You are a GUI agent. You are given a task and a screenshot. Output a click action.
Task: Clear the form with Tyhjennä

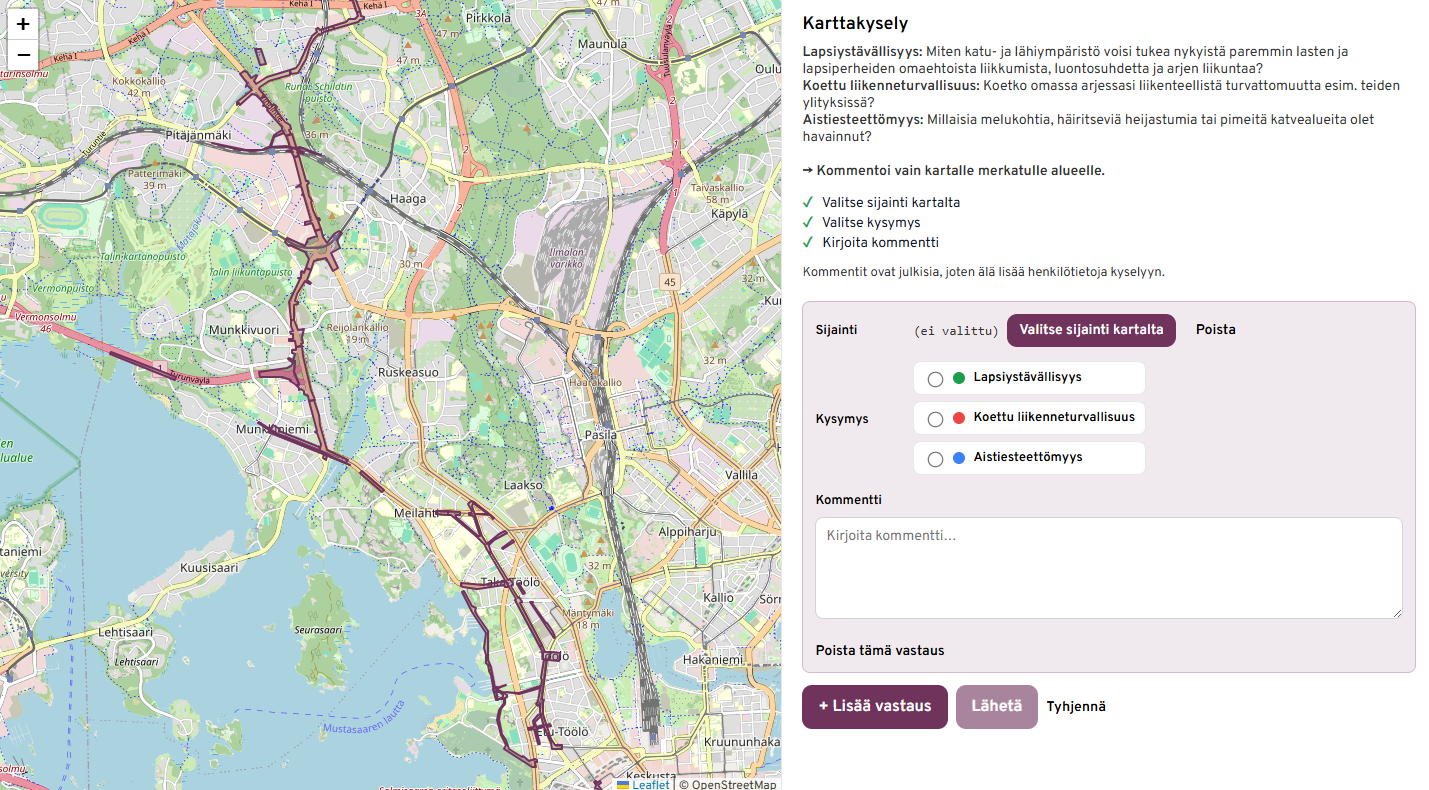(x=1076, y=707)
